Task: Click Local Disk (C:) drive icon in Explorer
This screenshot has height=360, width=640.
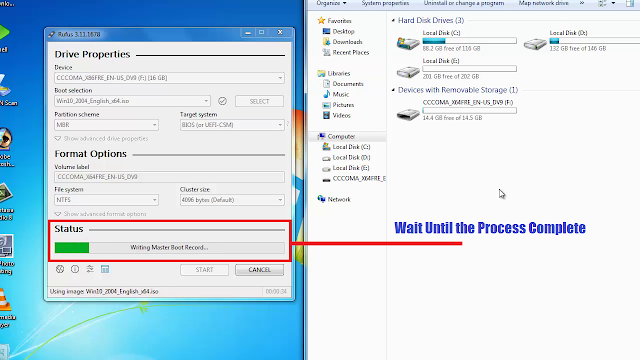Action: 408,43
